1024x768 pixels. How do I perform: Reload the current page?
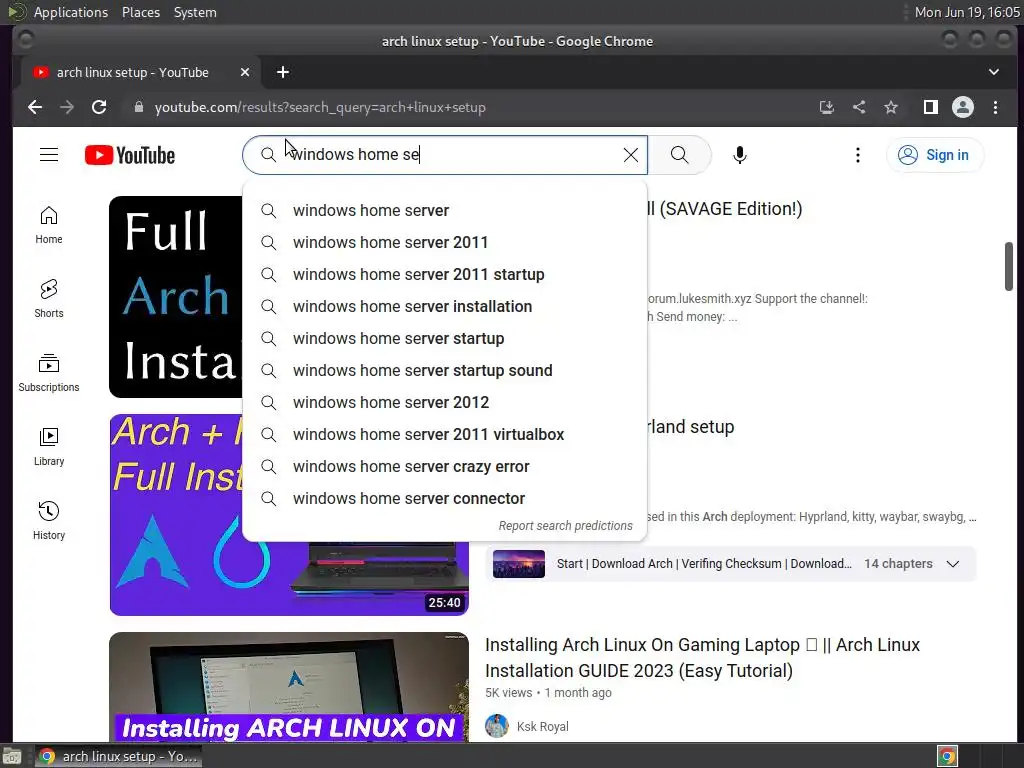pos(99,107)
